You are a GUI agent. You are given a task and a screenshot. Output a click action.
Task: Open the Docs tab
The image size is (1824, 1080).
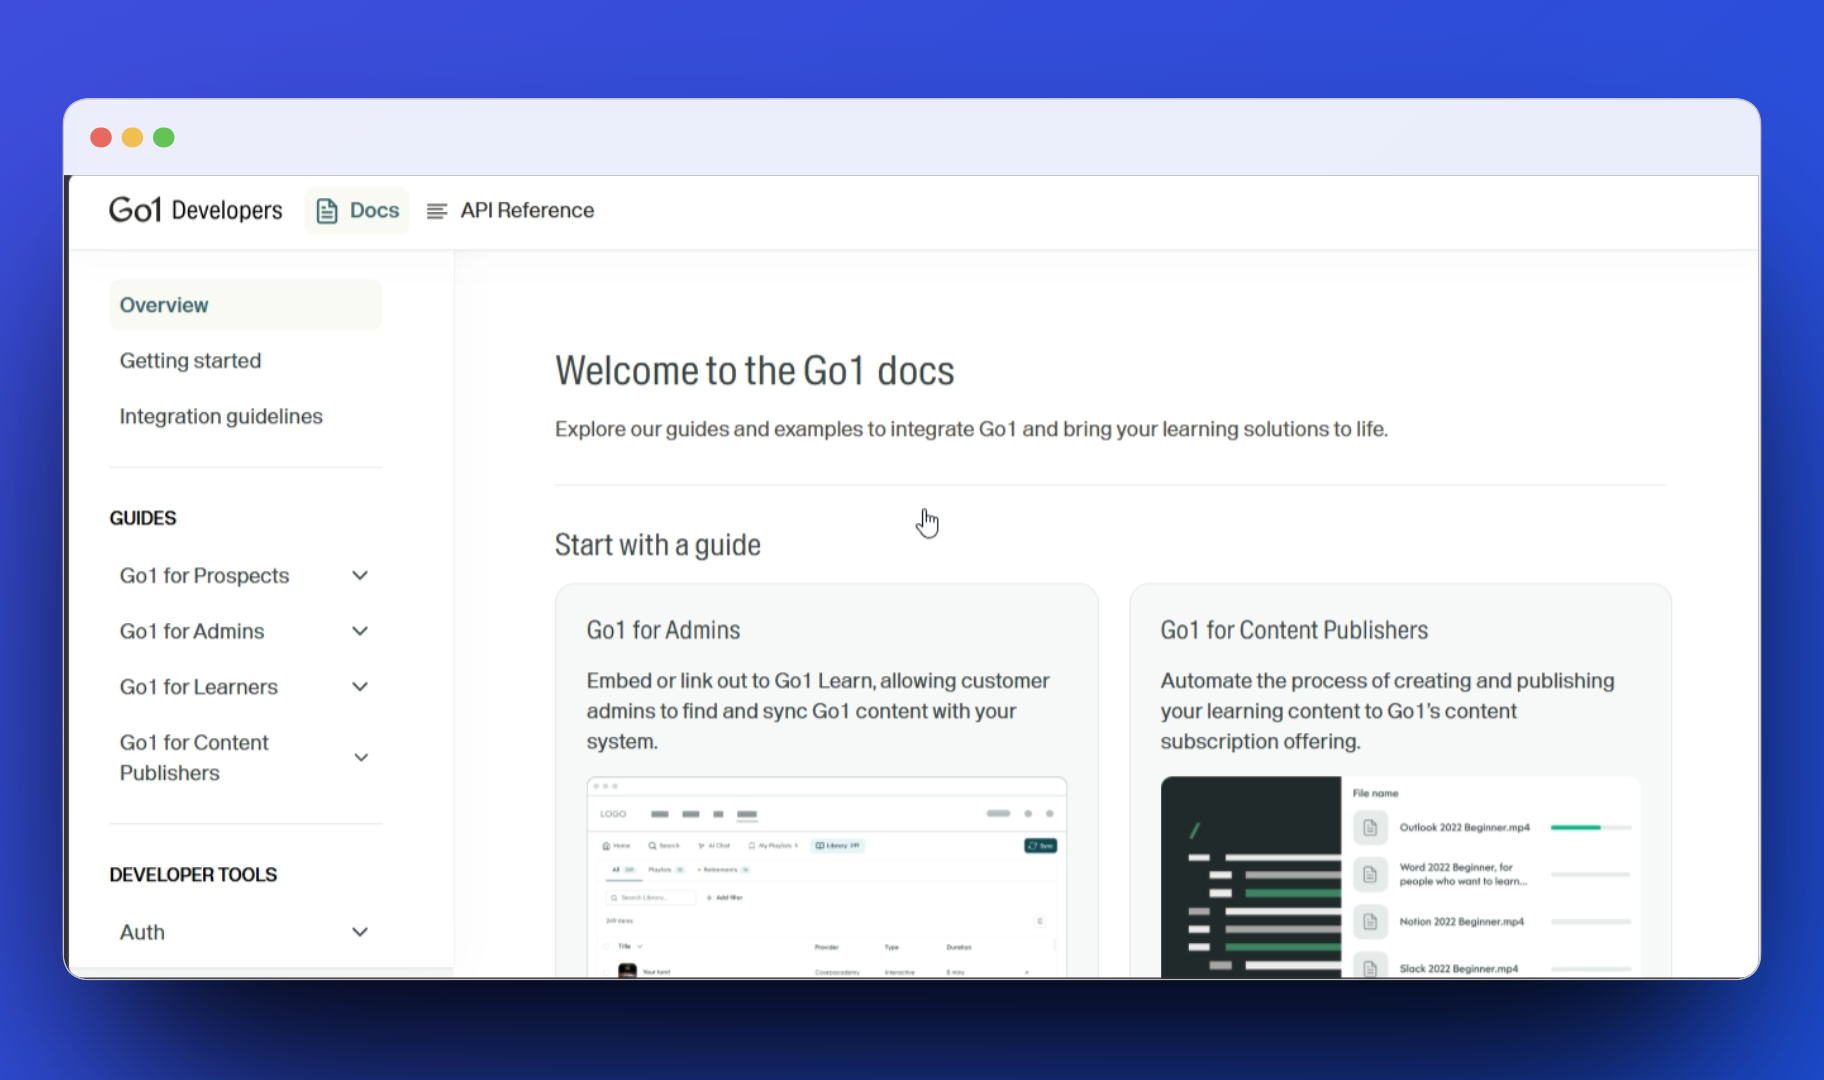tap(357, 211)
